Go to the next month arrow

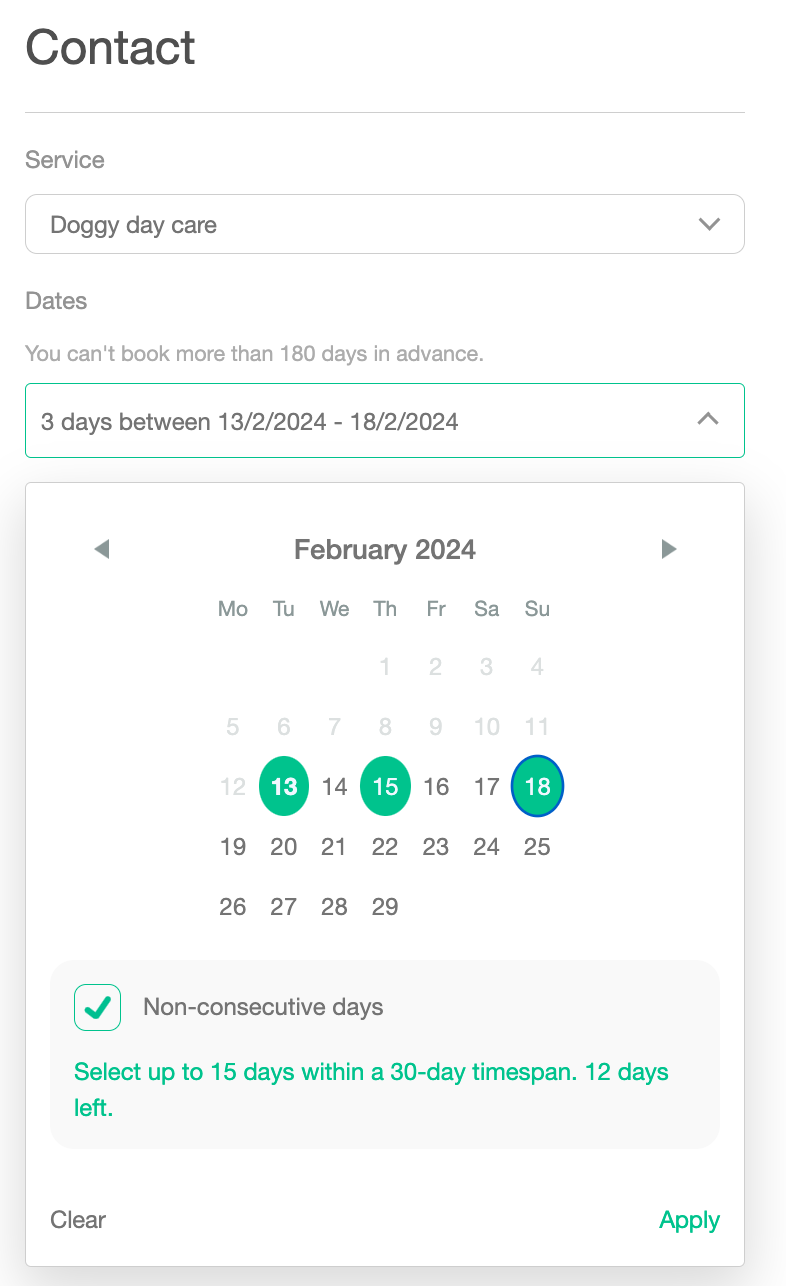click(x=669, y=549)
